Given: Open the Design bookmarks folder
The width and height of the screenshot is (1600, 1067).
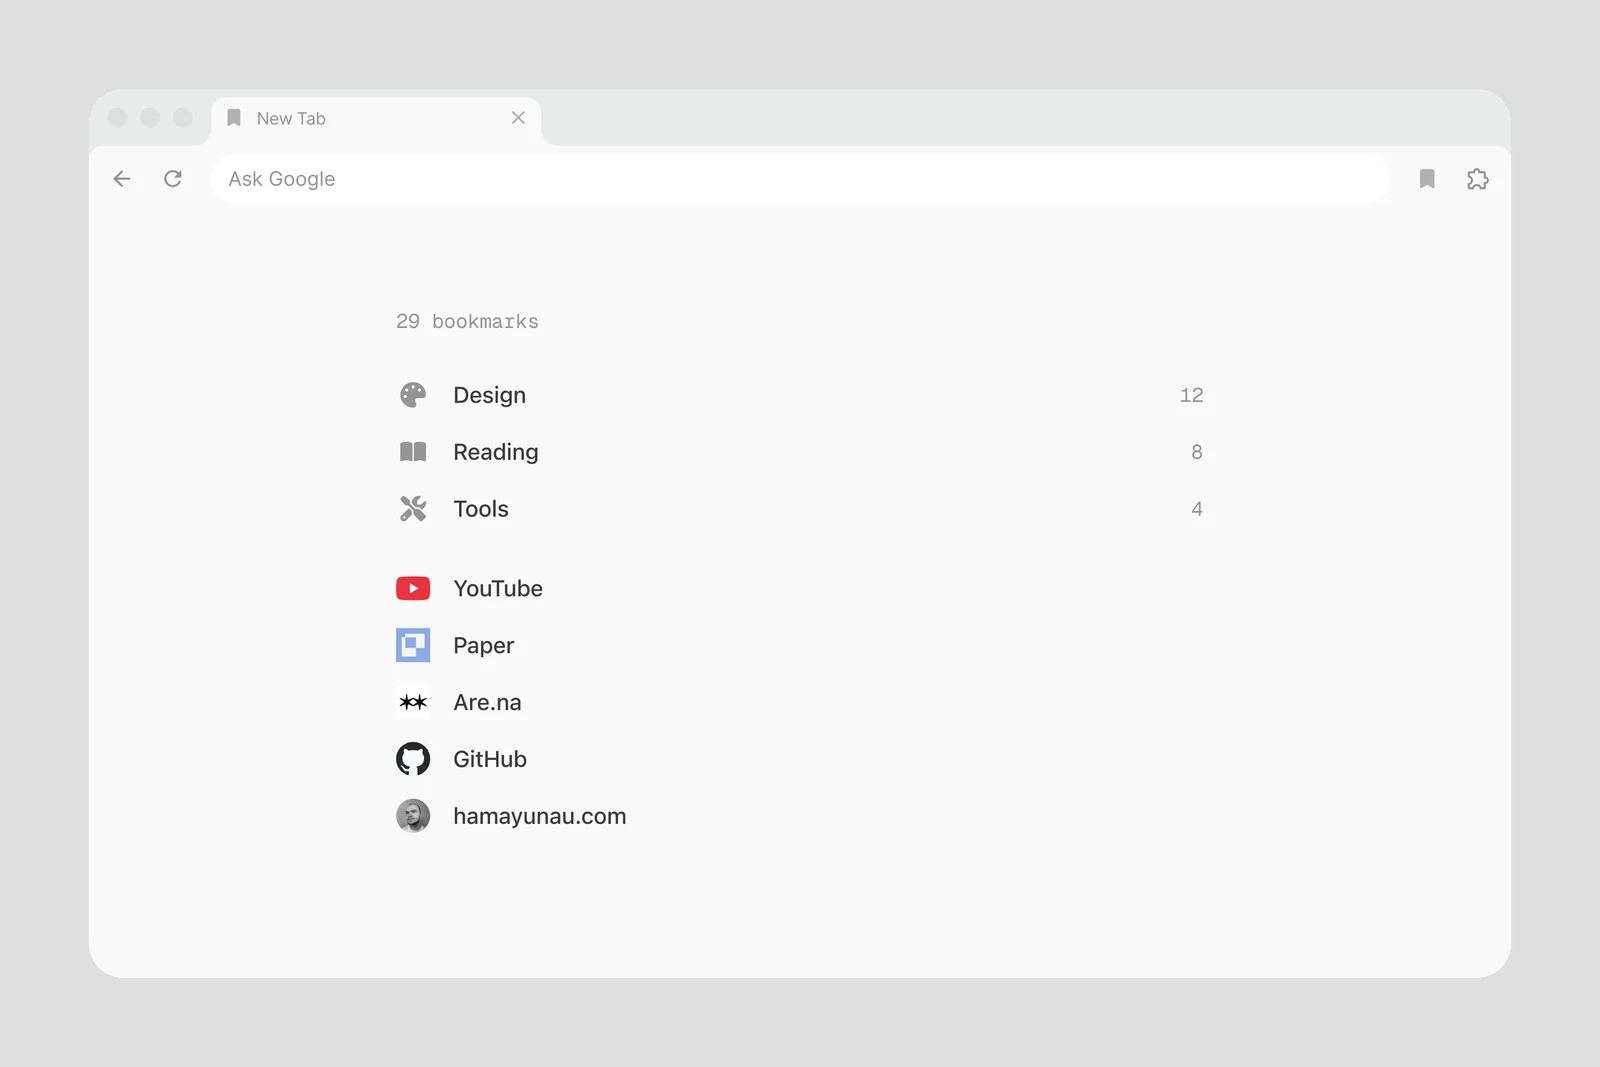Looking at the screenshot, I should (800, 395).
